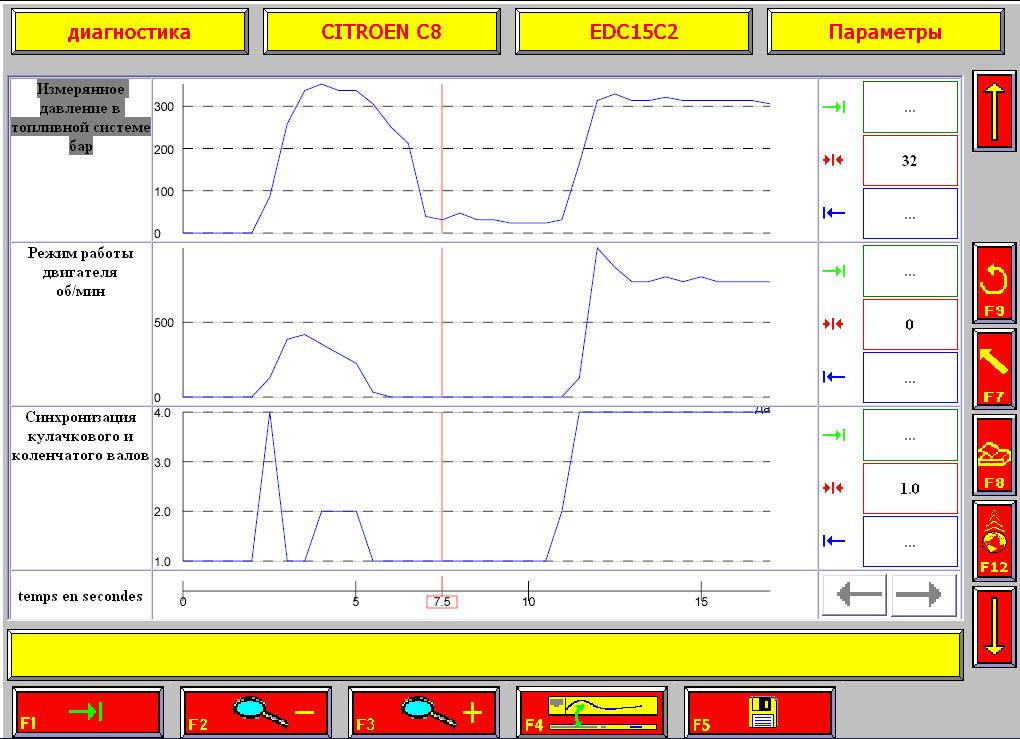Screen dimensions: 1020x739
Task: Click the F1 green arrow marker button
Action: (89, 712)
